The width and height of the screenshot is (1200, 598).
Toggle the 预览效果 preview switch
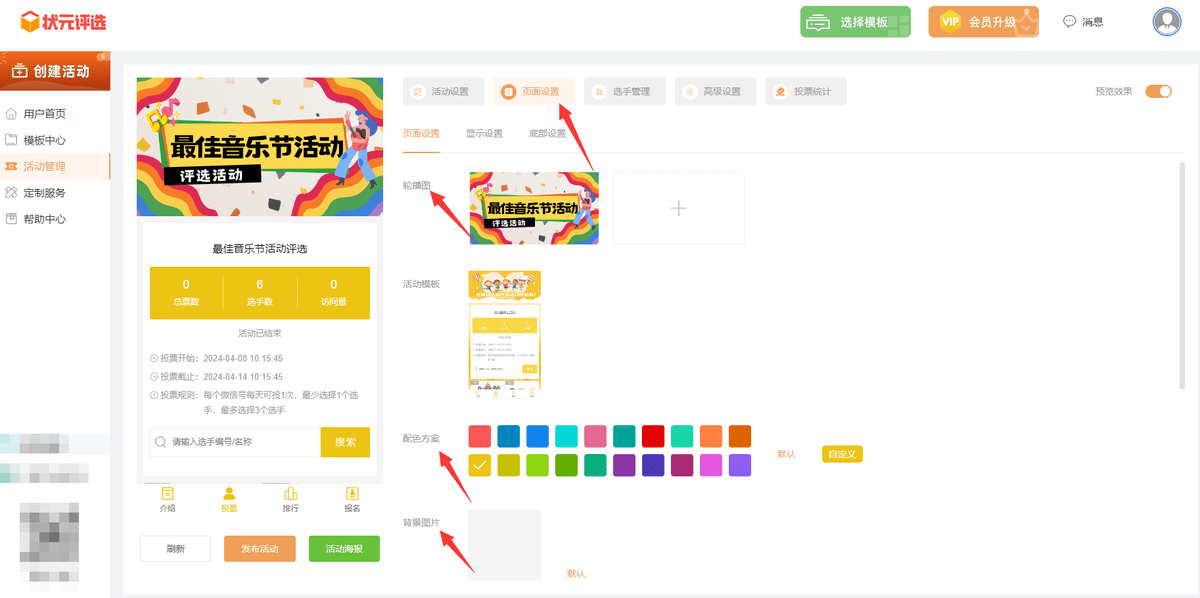coord(1159,91)
